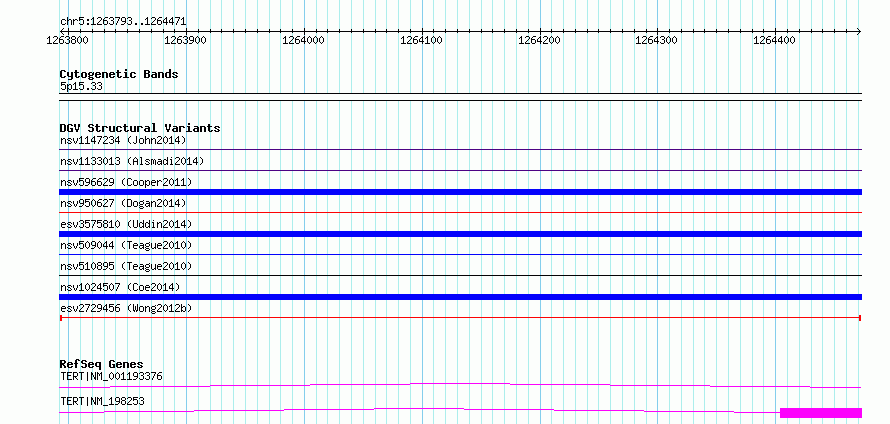Select the Cytogenetic Bands track title

(x=119, y=74)
